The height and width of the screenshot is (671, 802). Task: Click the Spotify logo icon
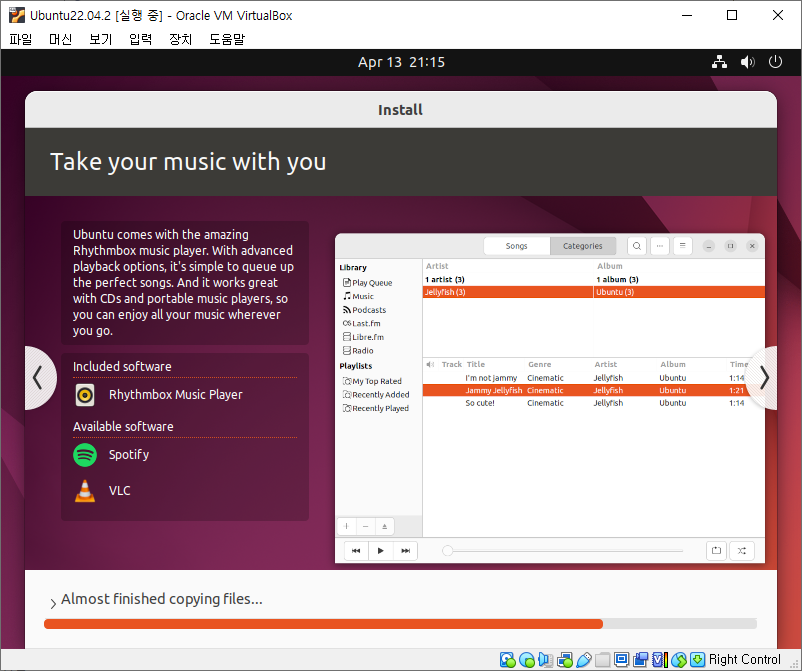tap(85, 455)
